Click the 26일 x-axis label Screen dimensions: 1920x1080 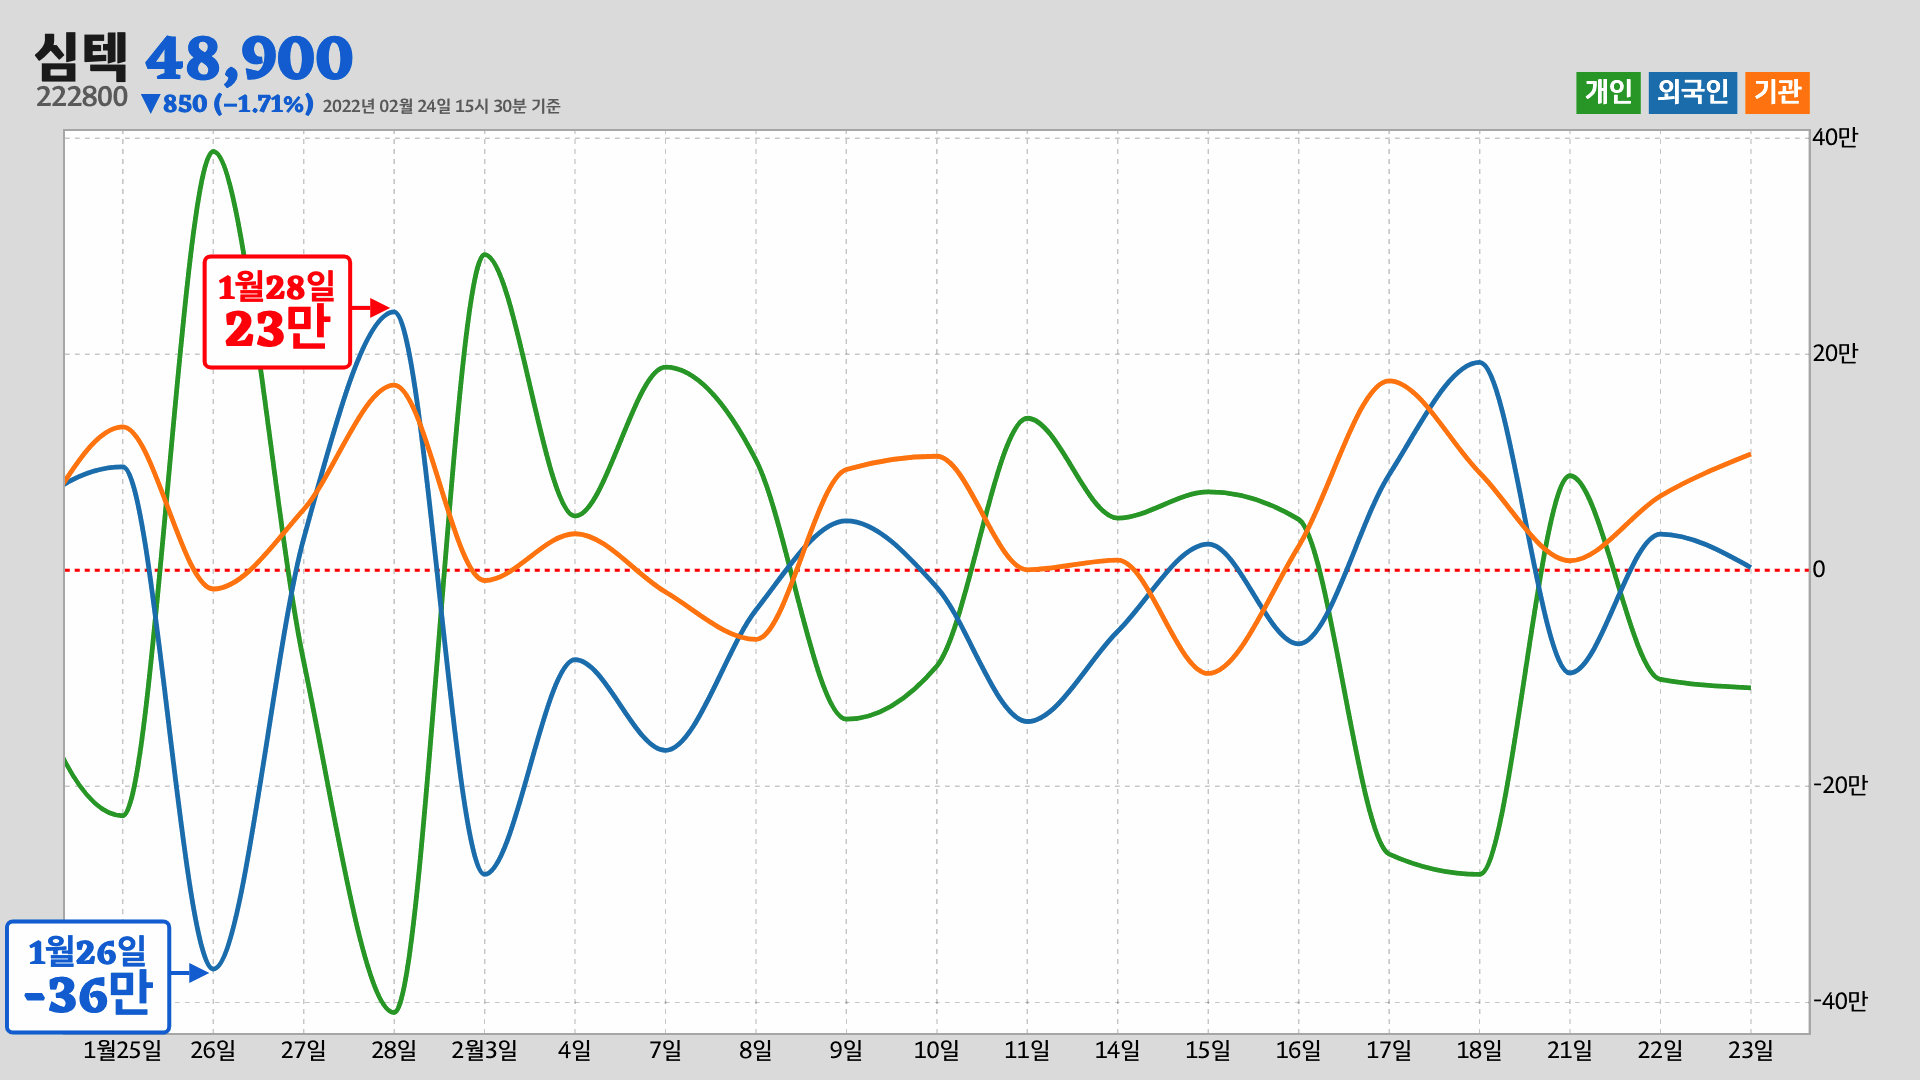click(x=213, y=1051)
